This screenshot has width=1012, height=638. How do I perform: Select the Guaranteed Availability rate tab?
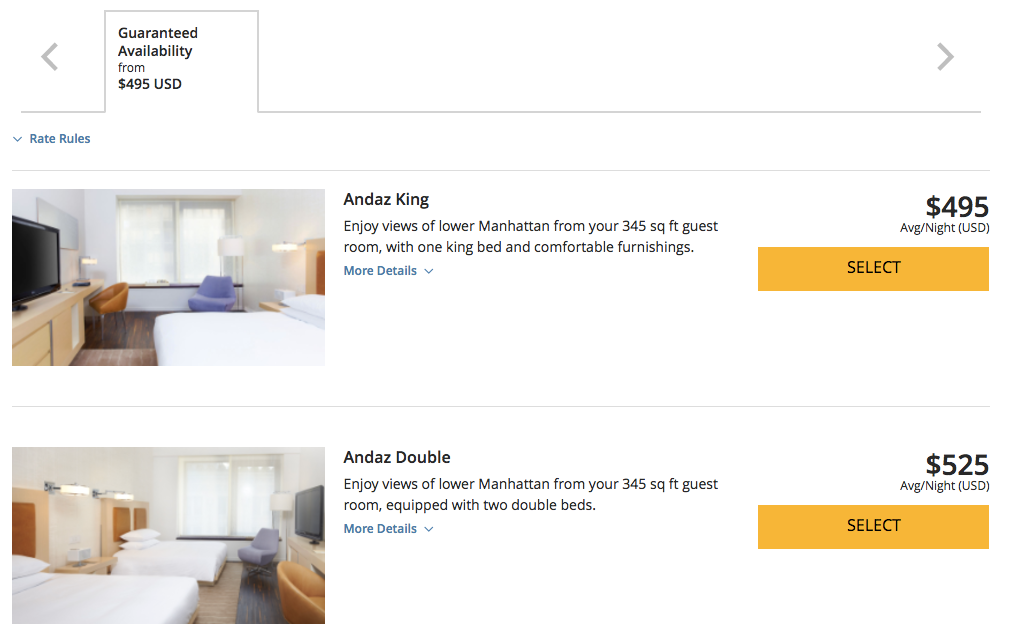click(181, 60)
